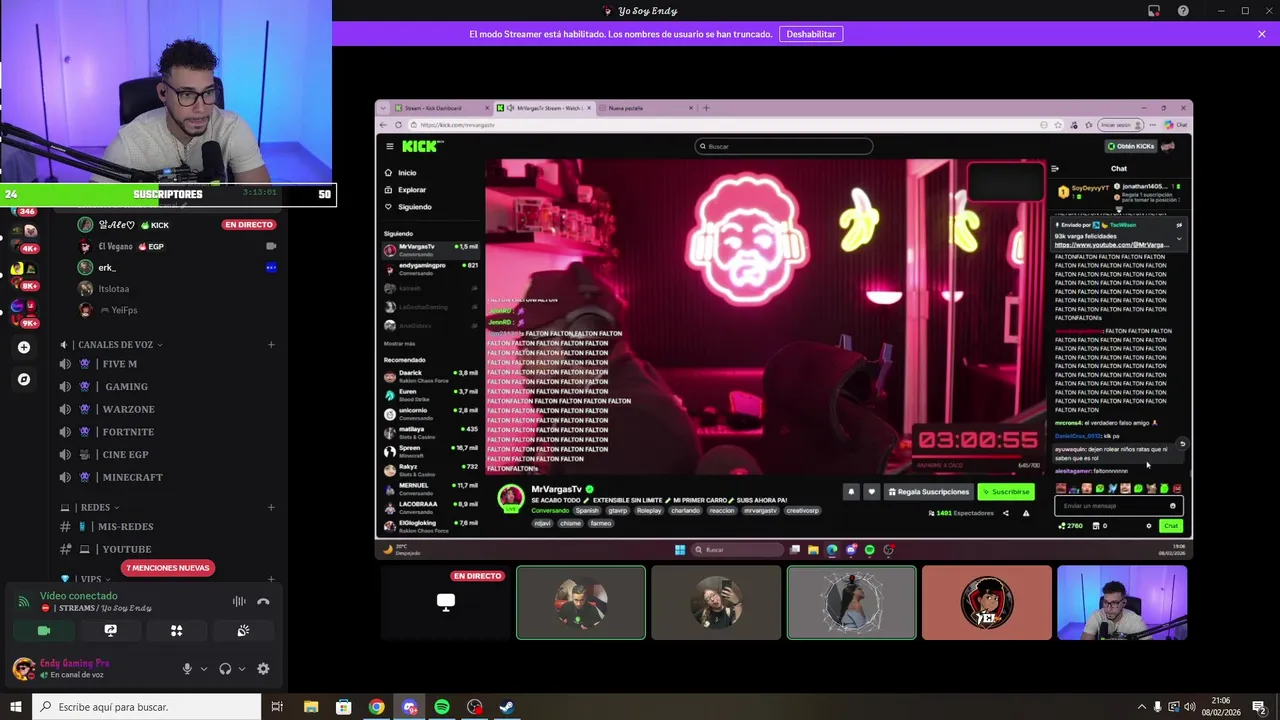Show hidden system tray icons
This screenshot has height=720, width=1280.
[1142, 707]
